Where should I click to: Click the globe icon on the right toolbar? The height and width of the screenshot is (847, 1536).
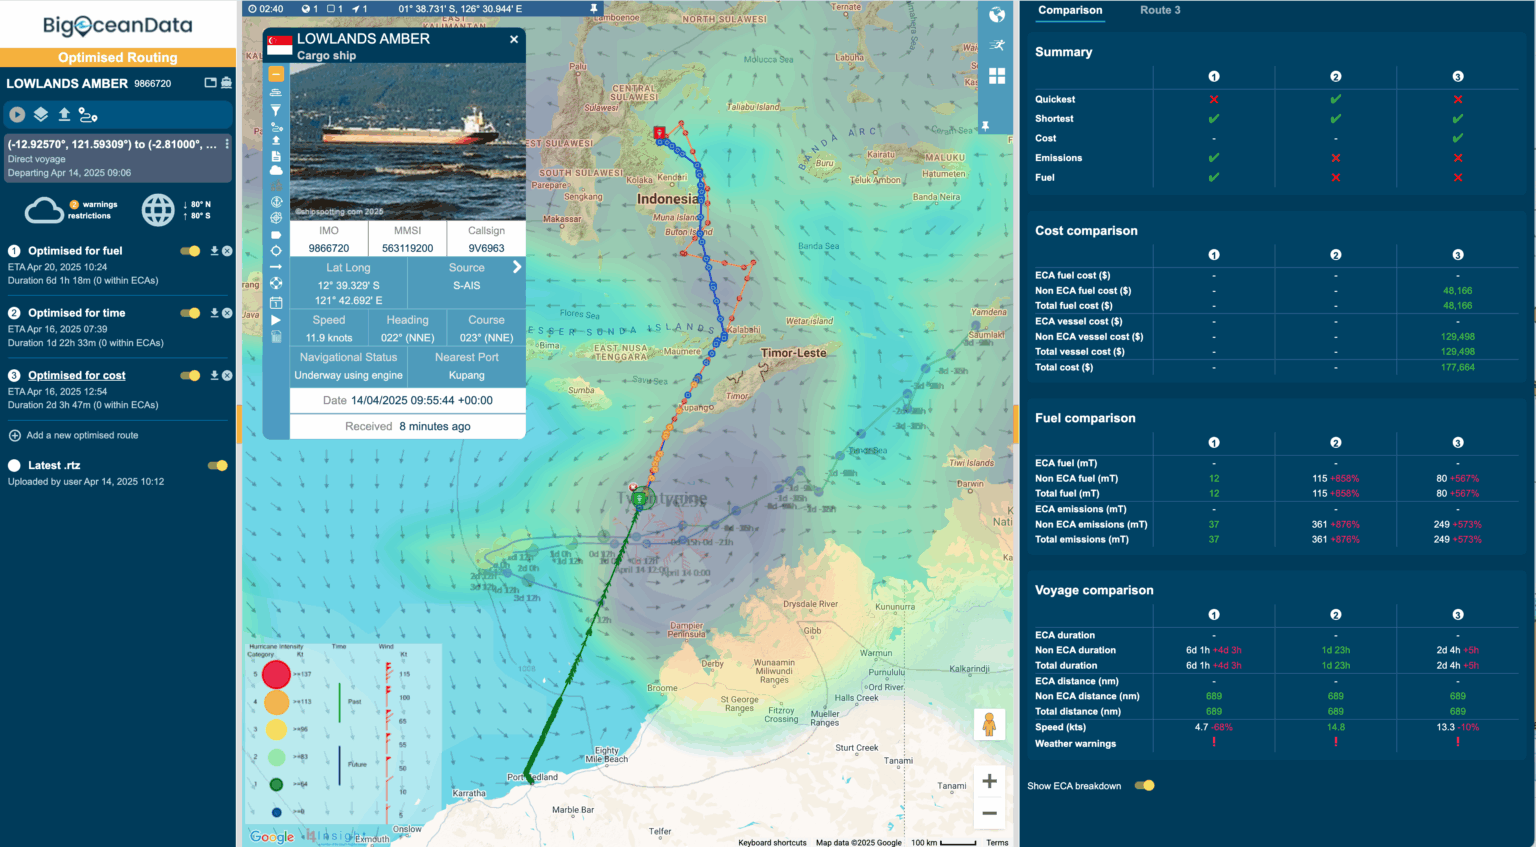[x=996, y=15]
